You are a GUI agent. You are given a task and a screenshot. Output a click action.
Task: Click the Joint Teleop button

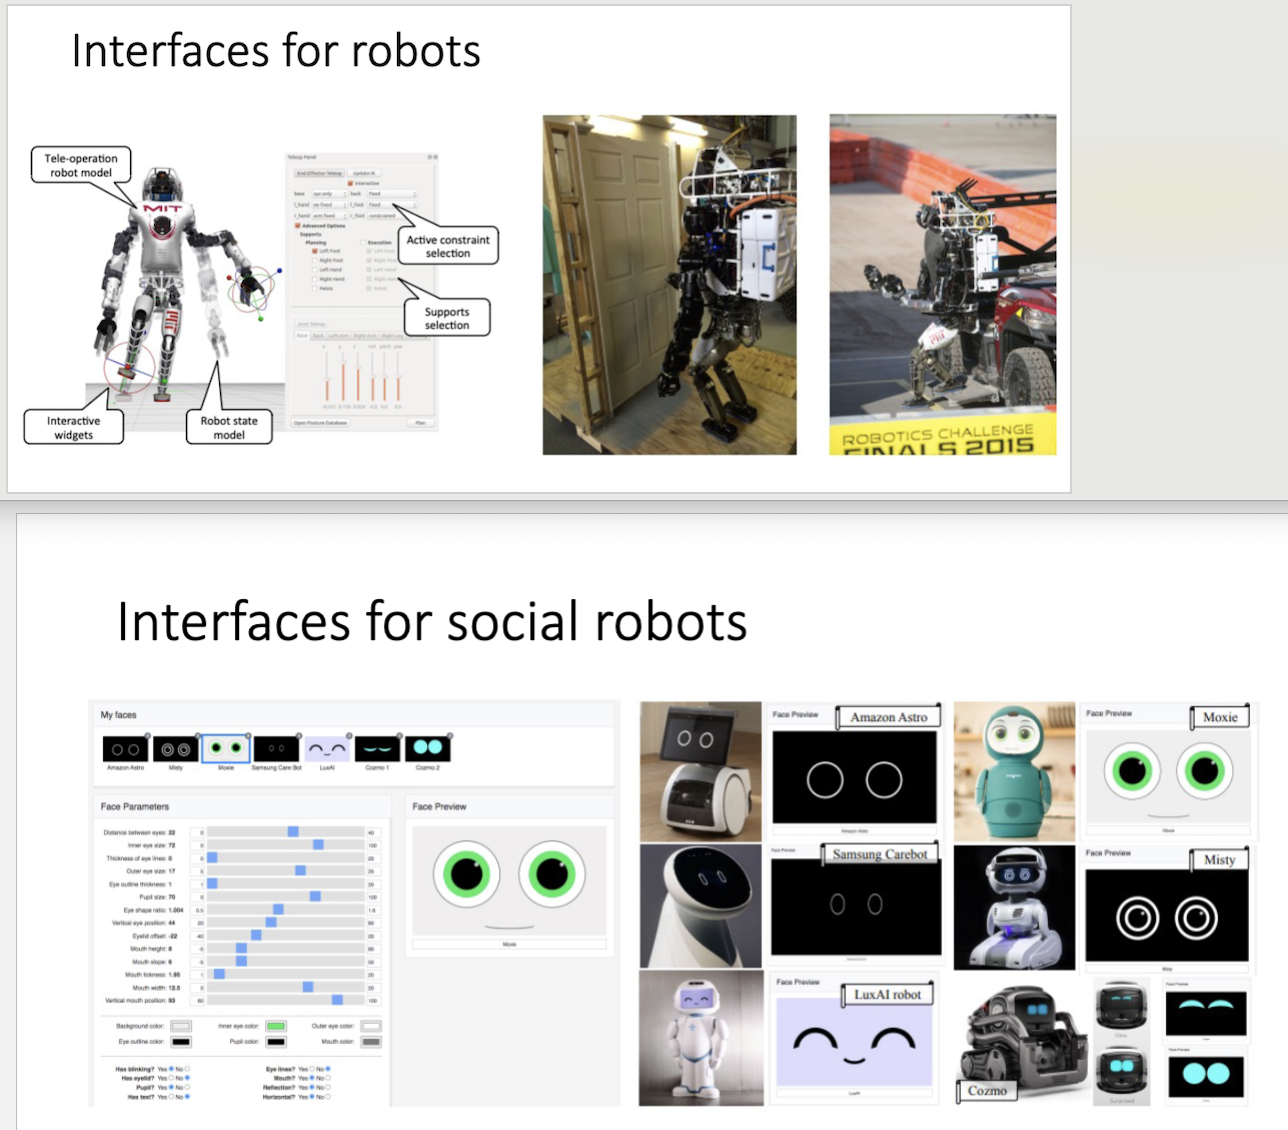click(311, 324)
